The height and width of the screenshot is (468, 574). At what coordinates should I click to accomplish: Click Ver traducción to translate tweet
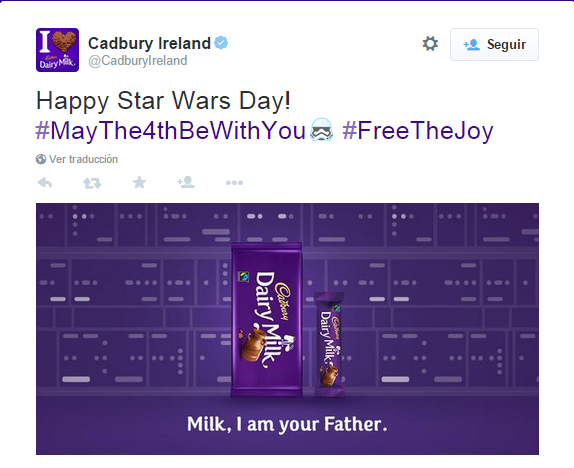(83, 159)
